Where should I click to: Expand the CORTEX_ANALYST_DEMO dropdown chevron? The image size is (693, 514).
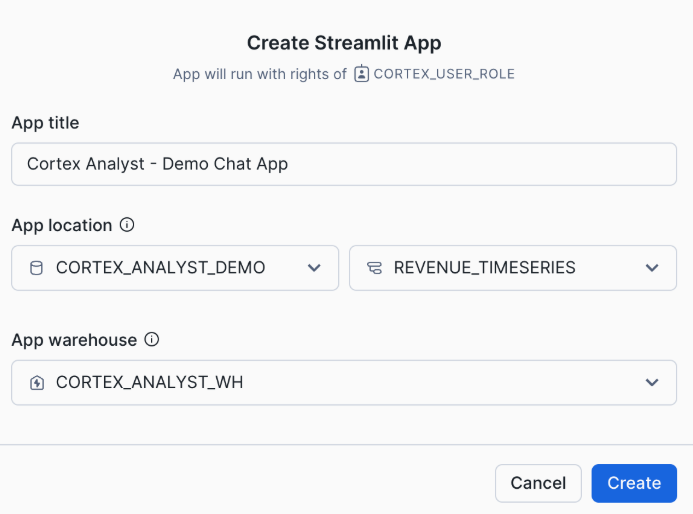tap(314, 268)
